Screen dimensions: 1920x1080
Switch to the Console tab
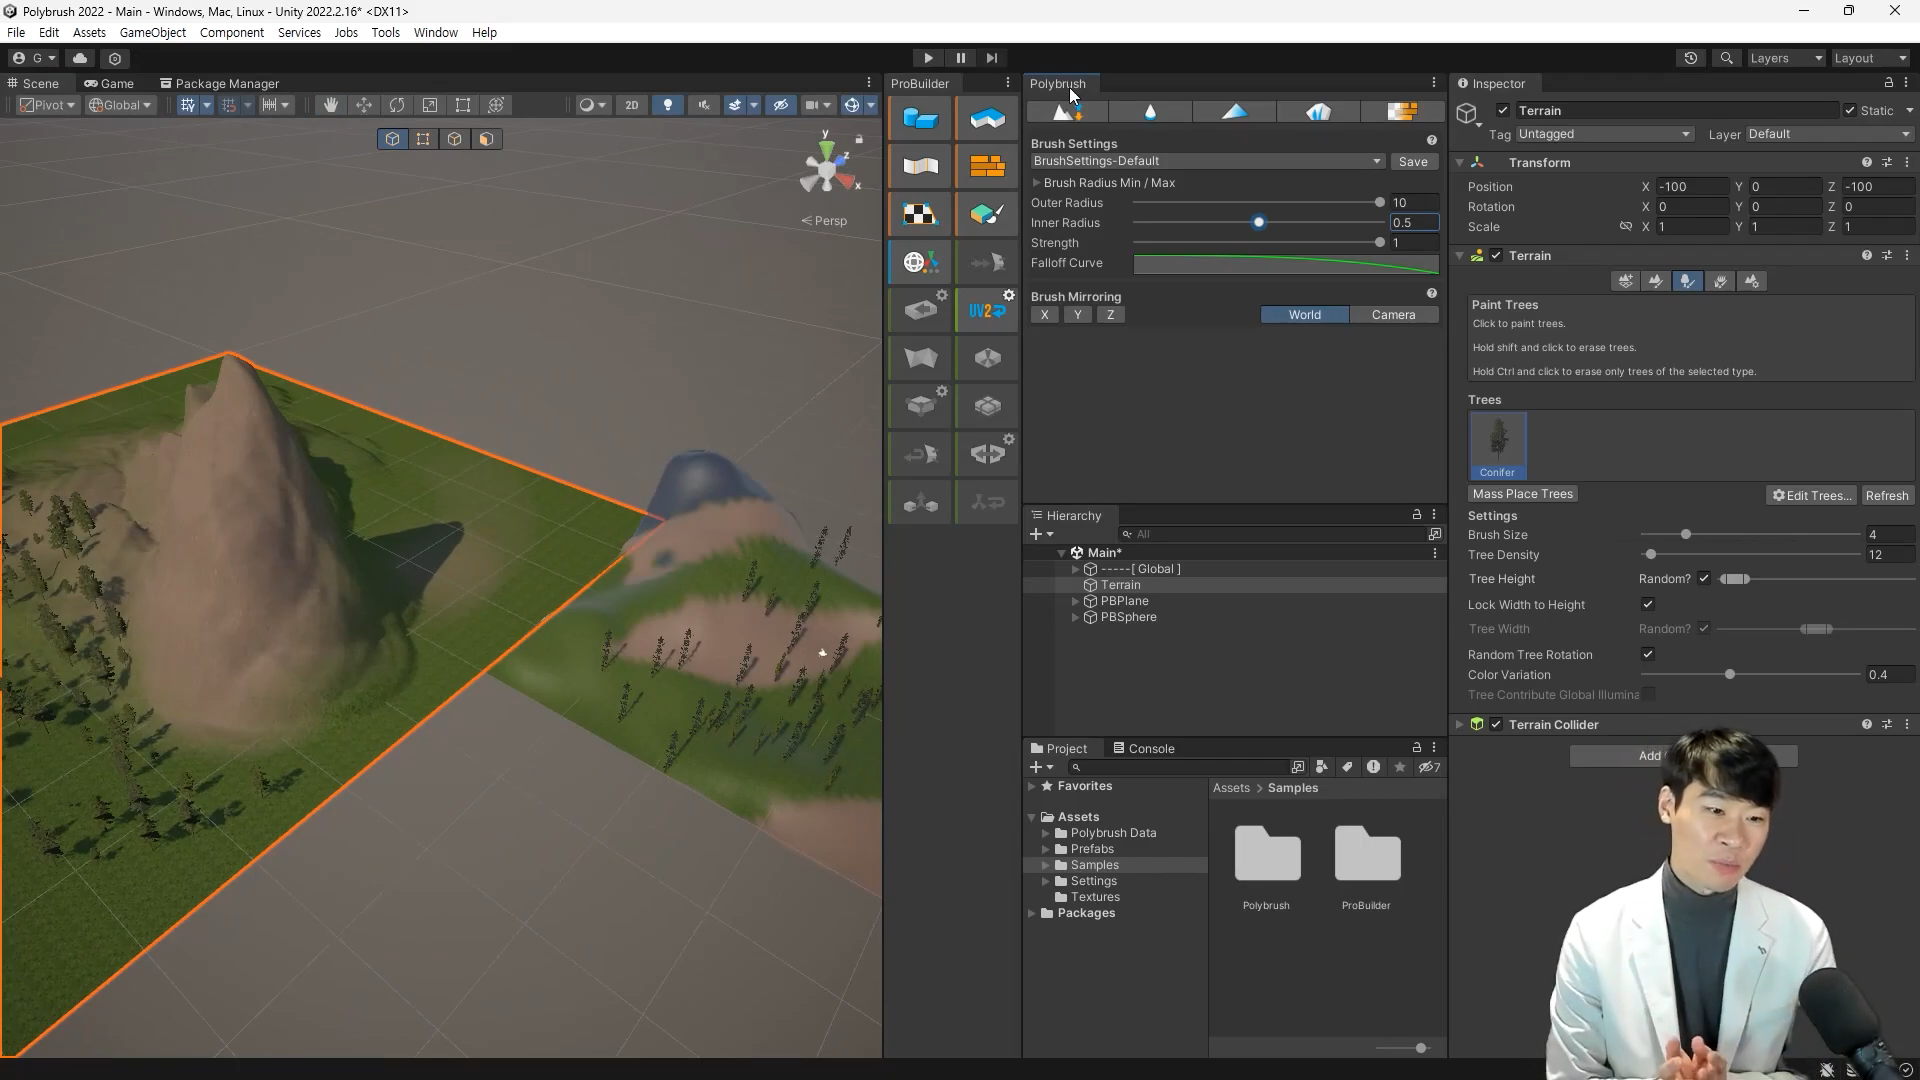1144,748
